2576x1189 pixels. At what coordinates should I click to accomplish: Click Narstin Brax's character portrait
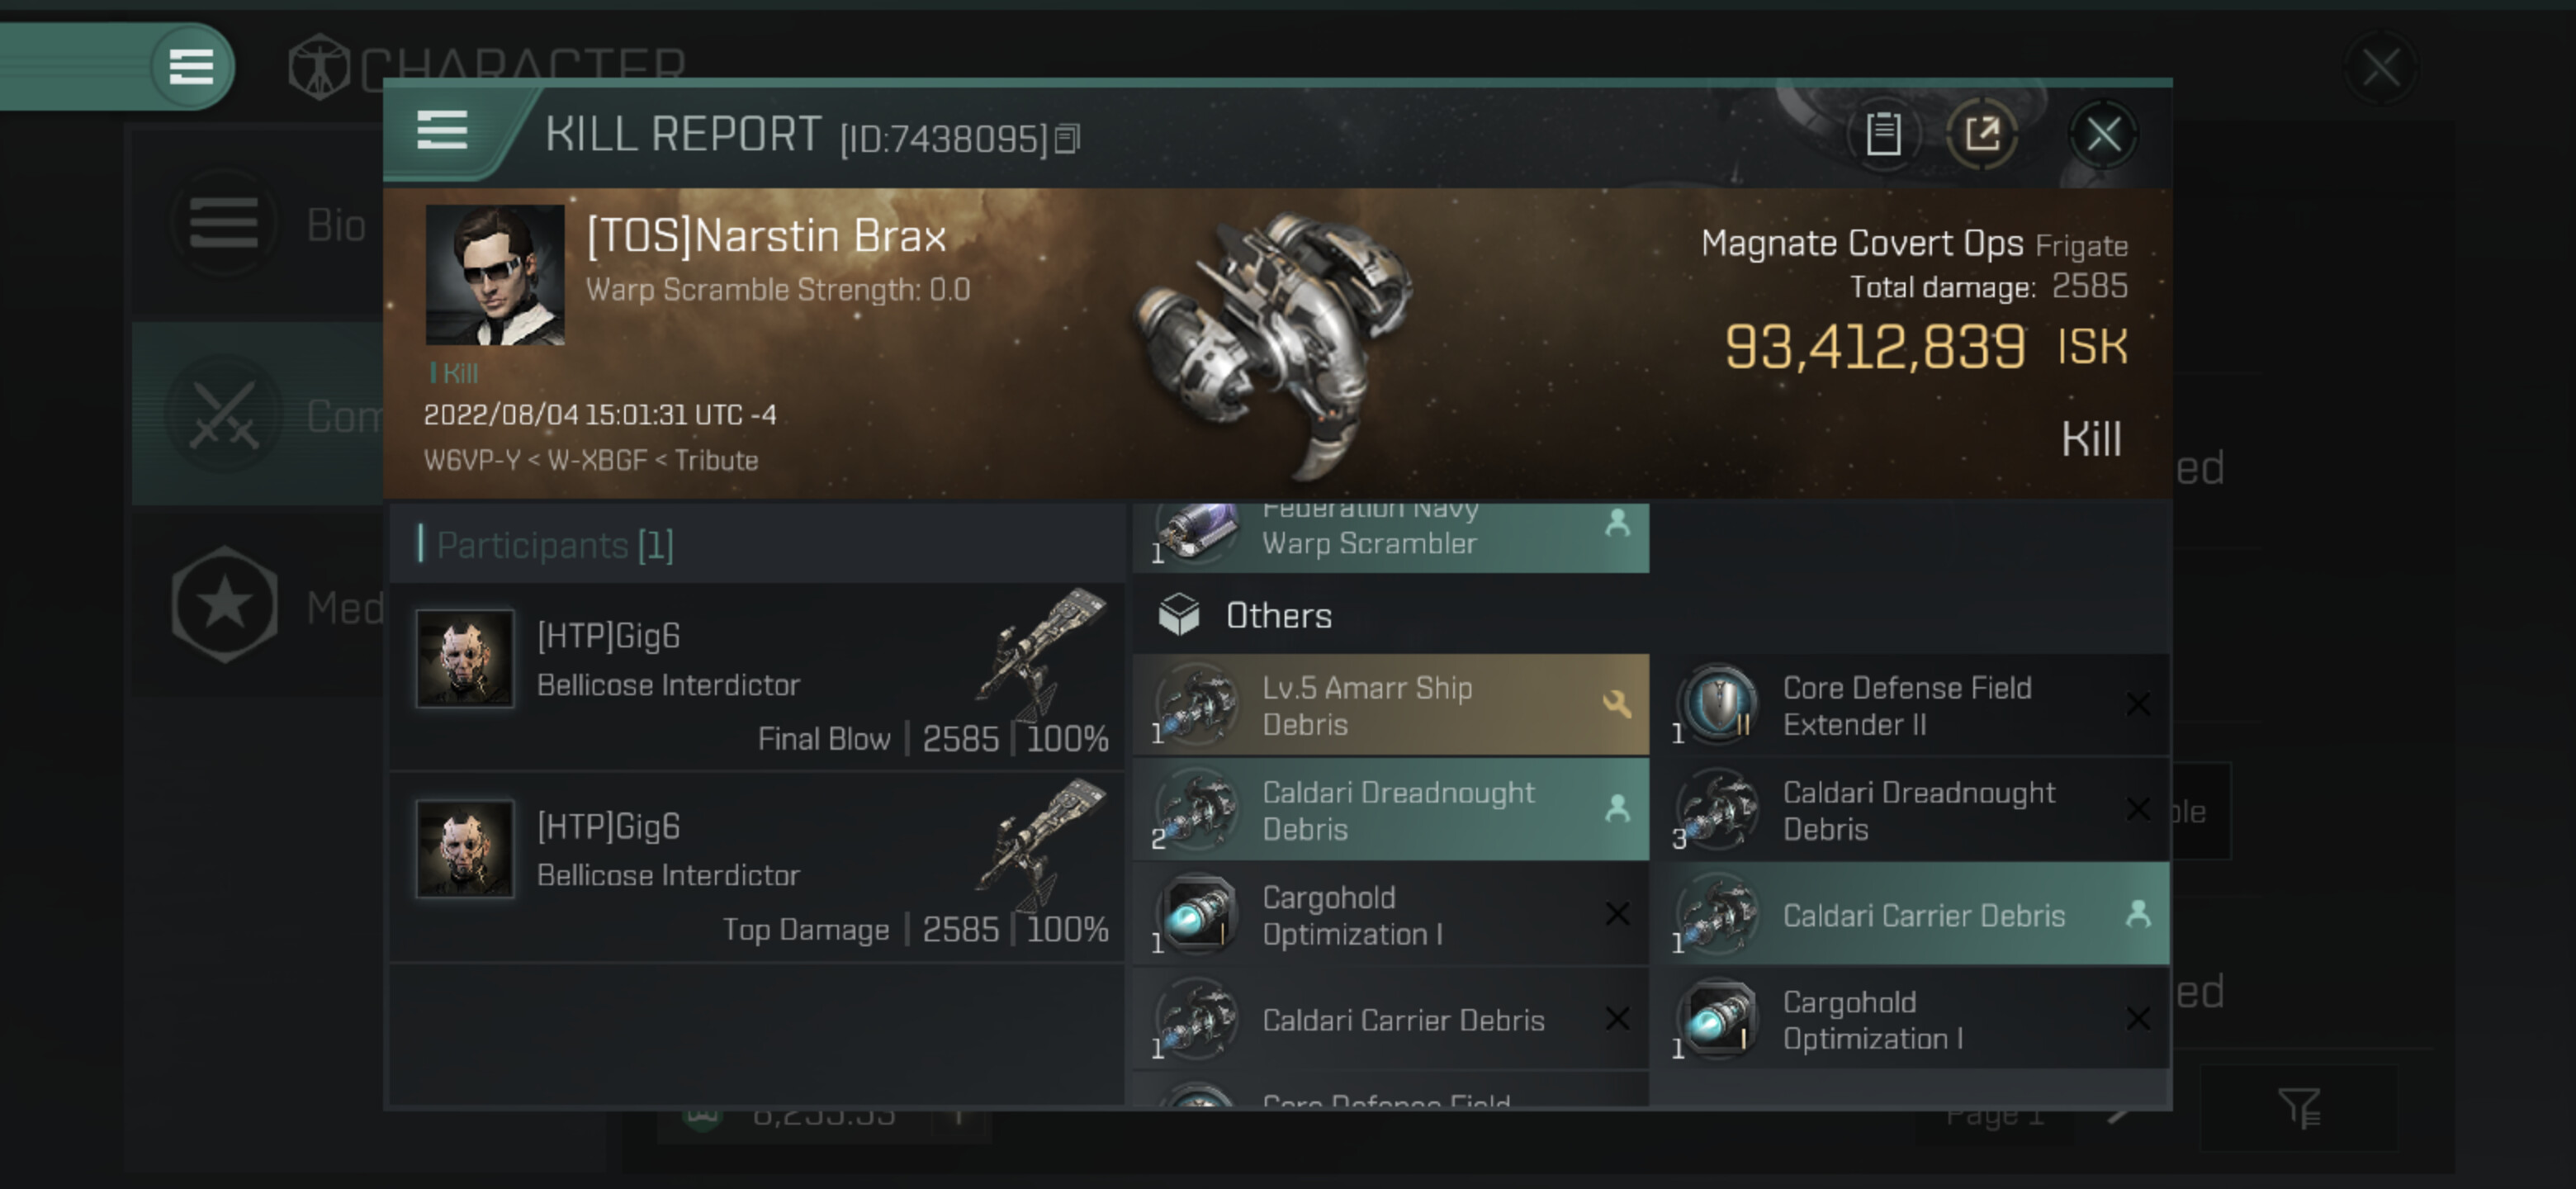[495, 275]
